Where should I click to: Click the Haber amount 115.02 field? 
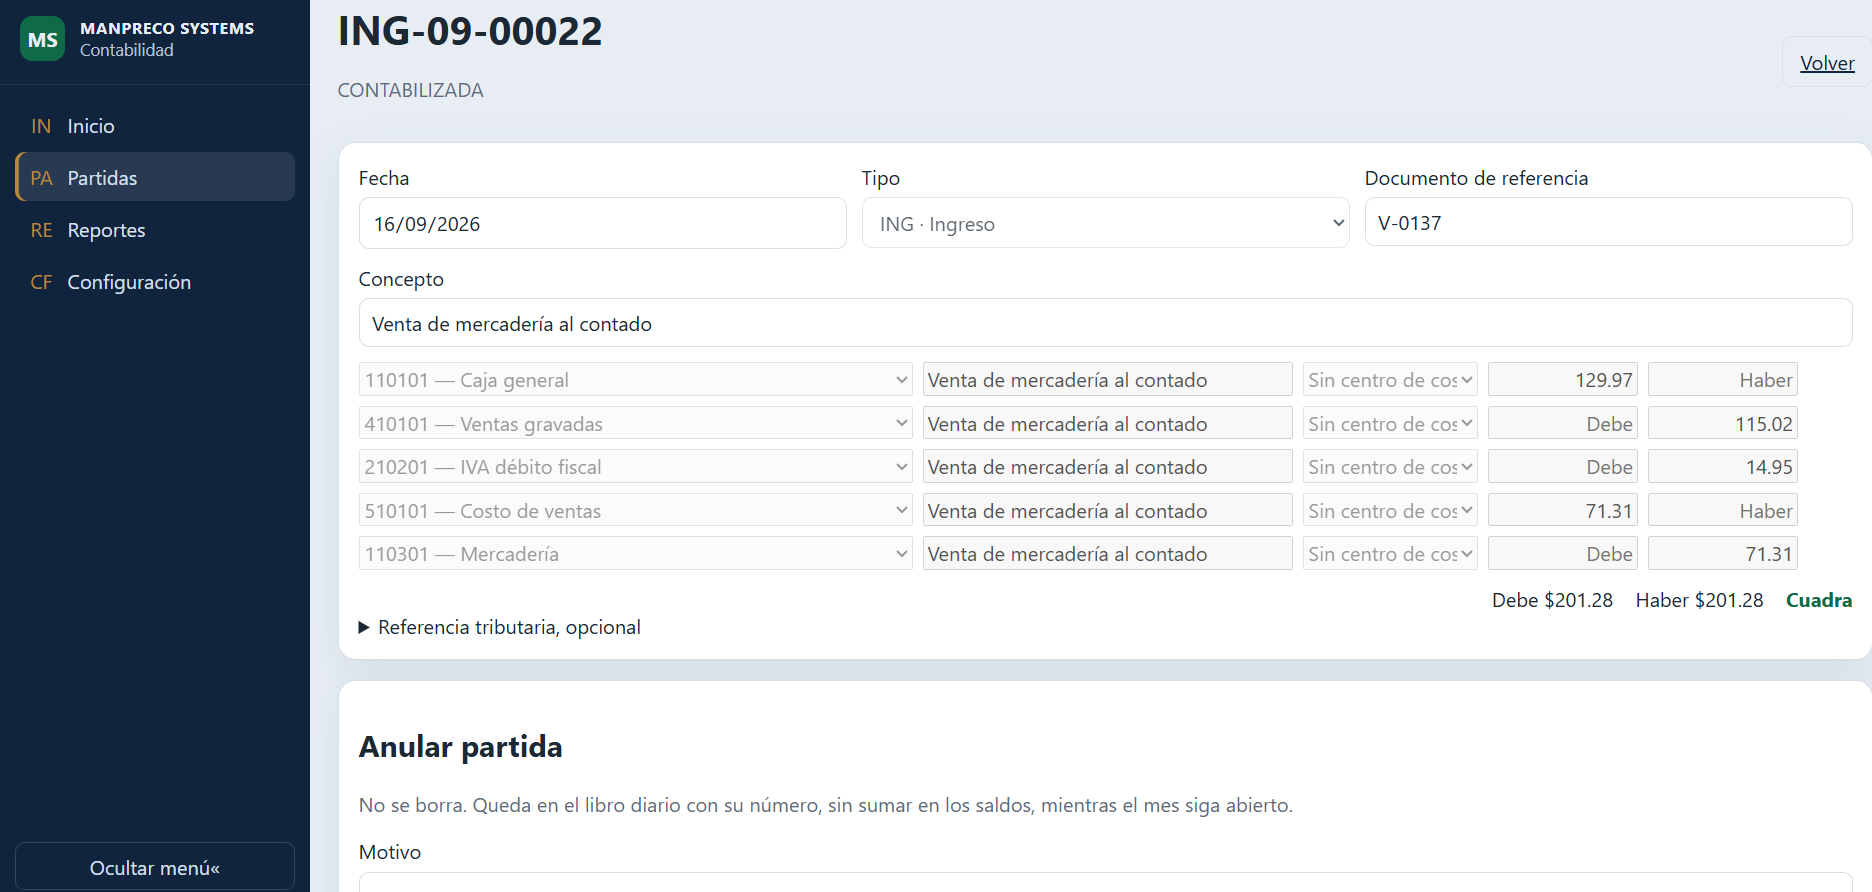(1723, 424)
